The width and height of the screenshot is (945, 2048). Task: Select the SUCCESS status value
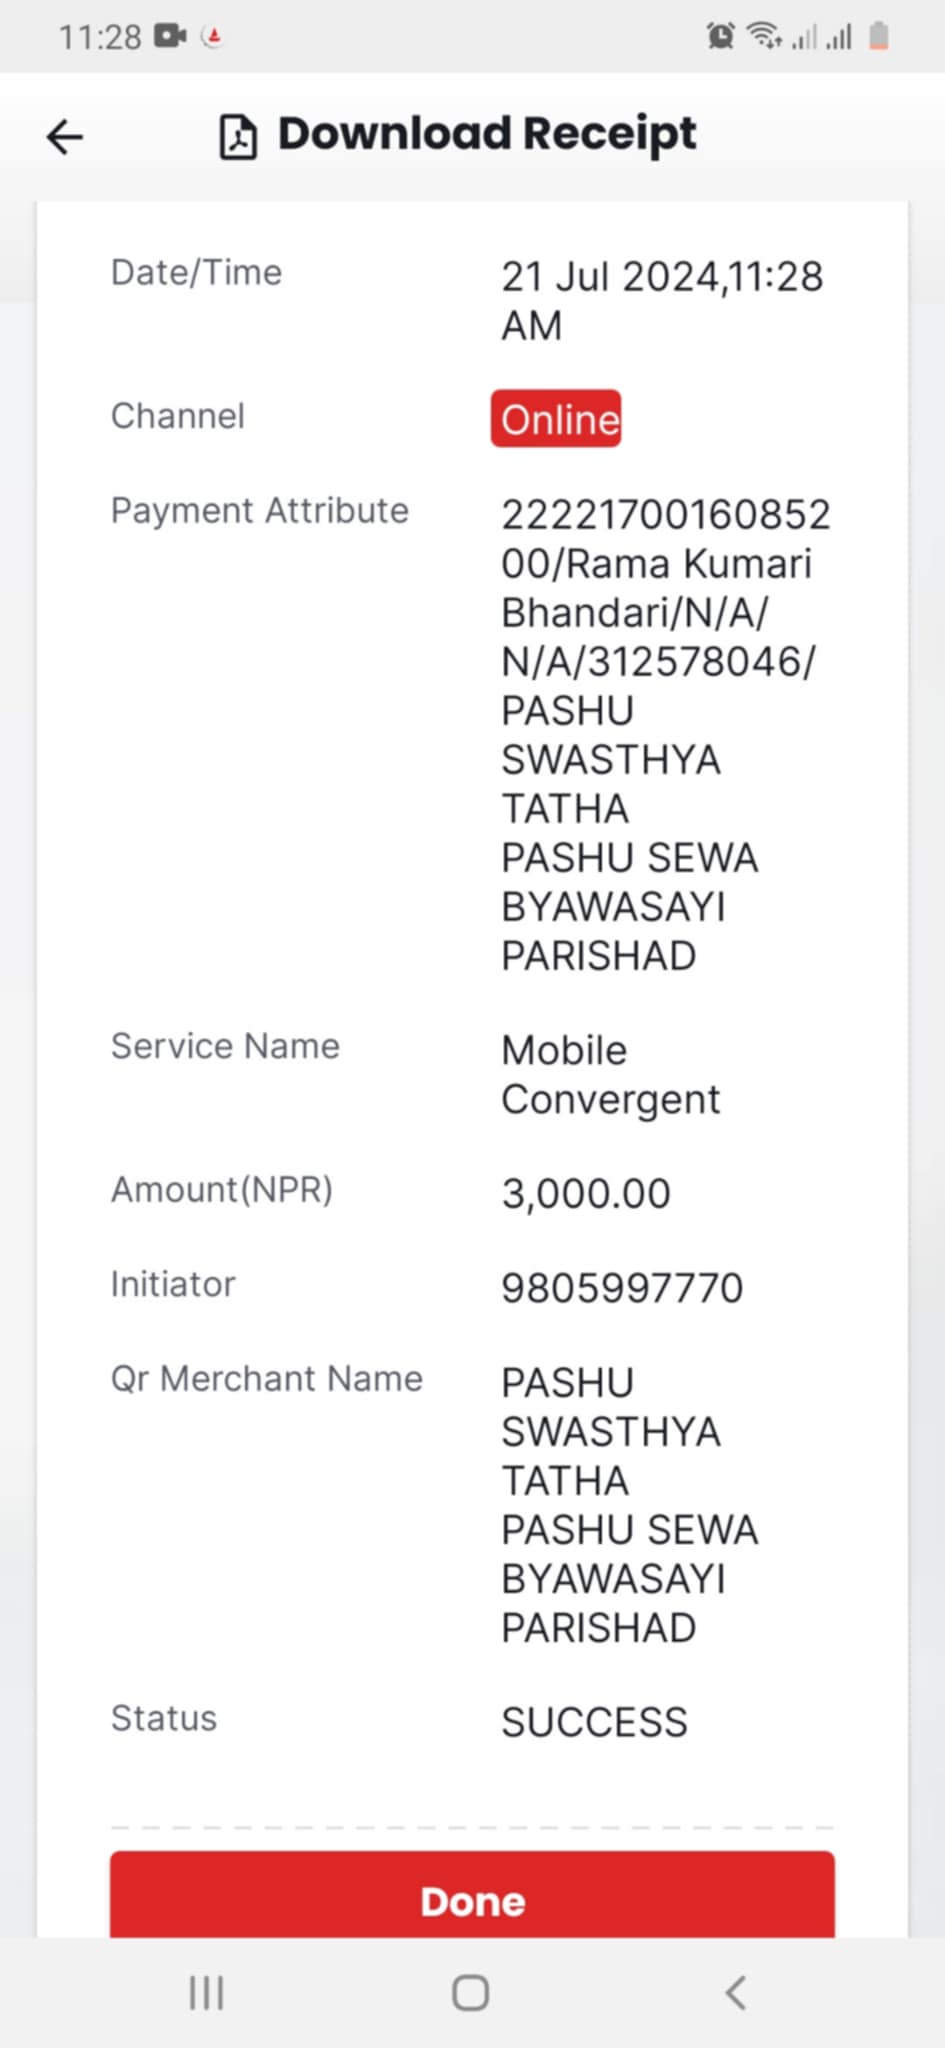[x=594, y=1723]
